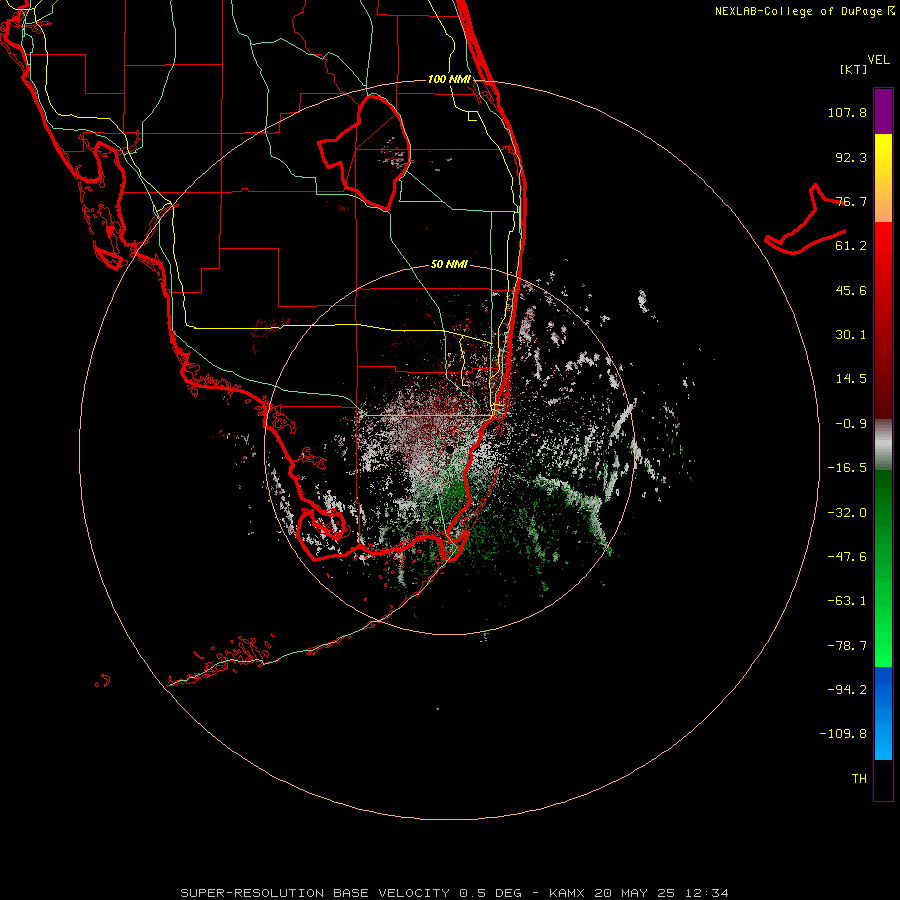Pick the black TH segment at the scale bottom
The width and height of the screenshot is (900, 900).
pos(883,780)
